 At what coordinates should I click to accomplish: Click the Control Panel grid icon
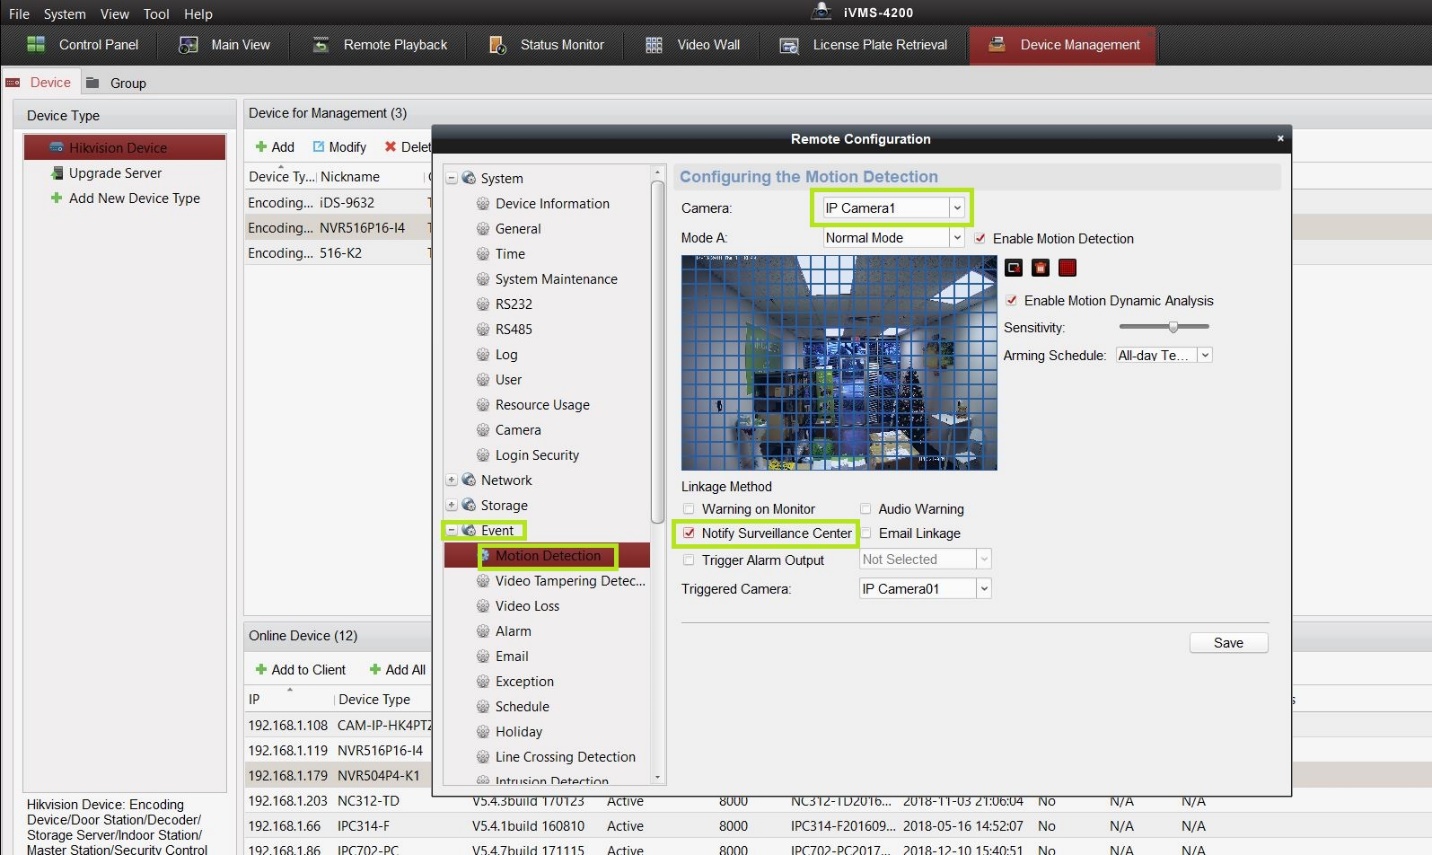36,44
